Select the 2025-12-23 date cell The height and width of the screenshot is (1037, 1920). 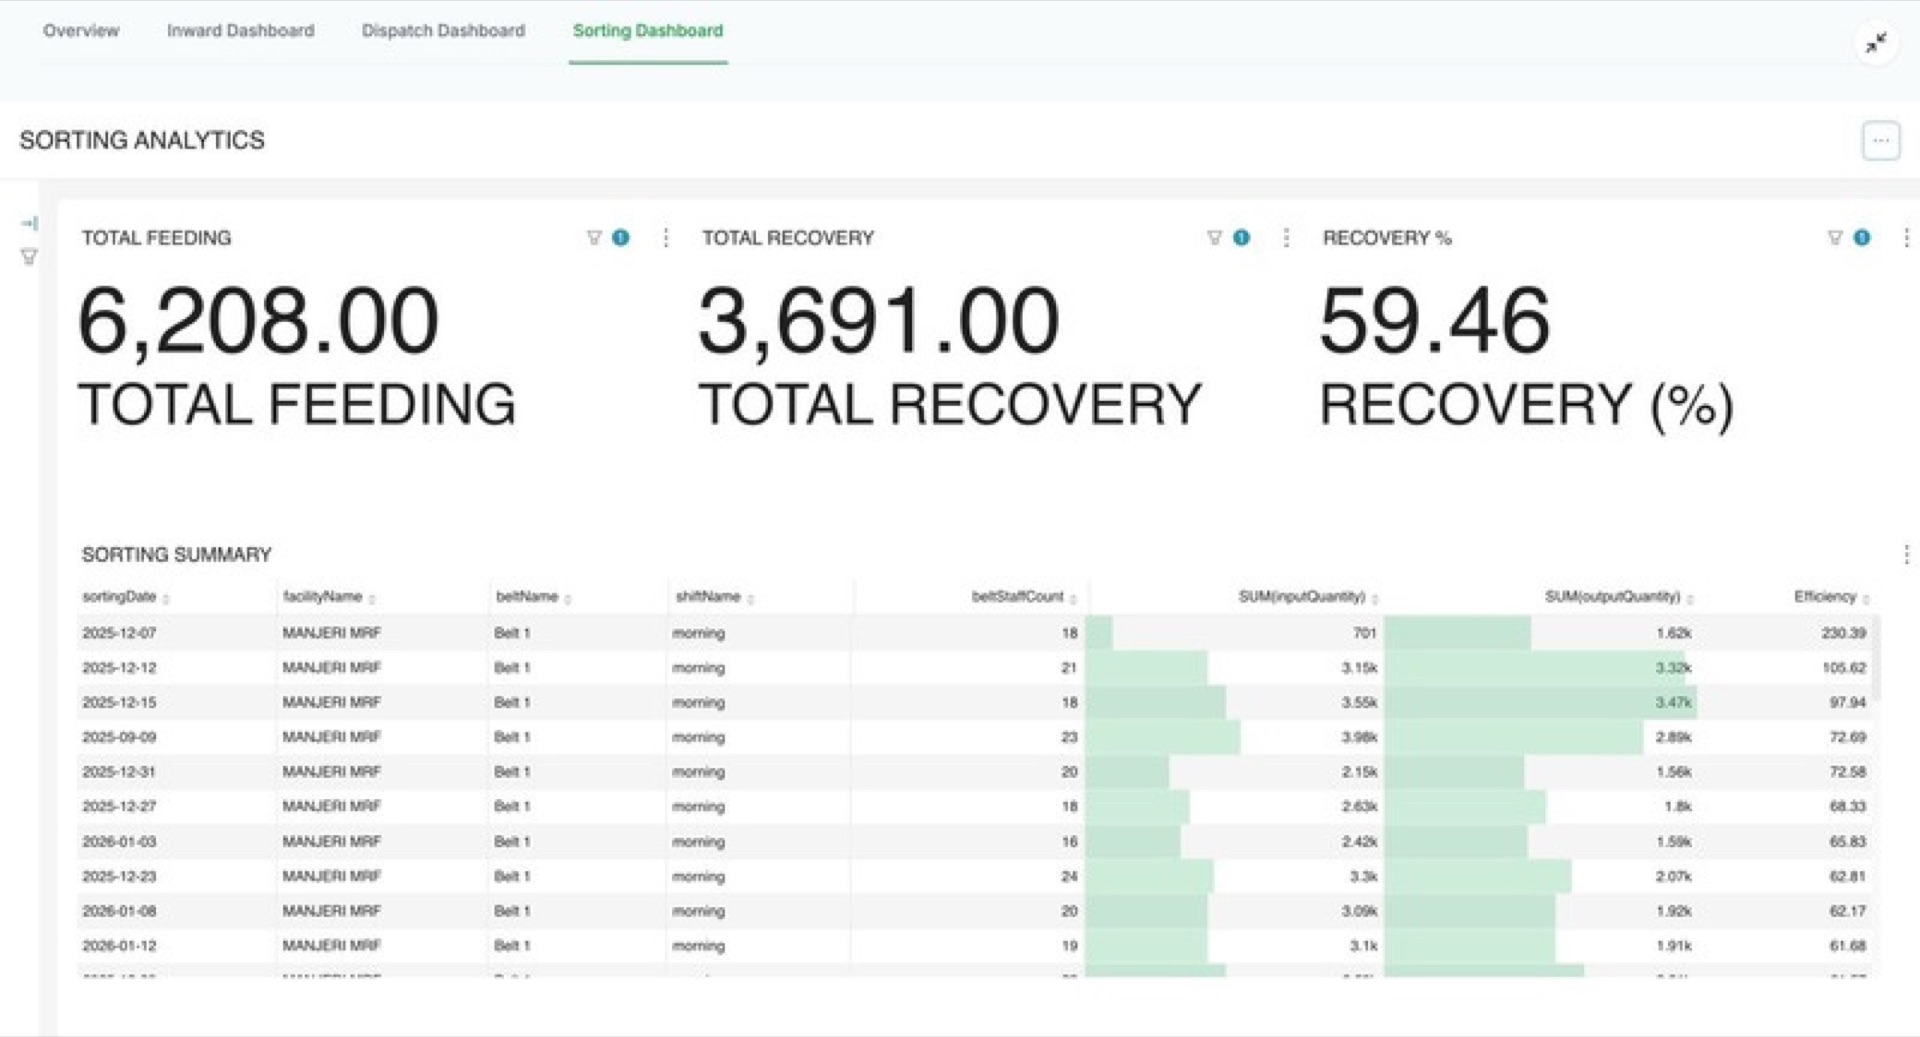tap(119, 876)
